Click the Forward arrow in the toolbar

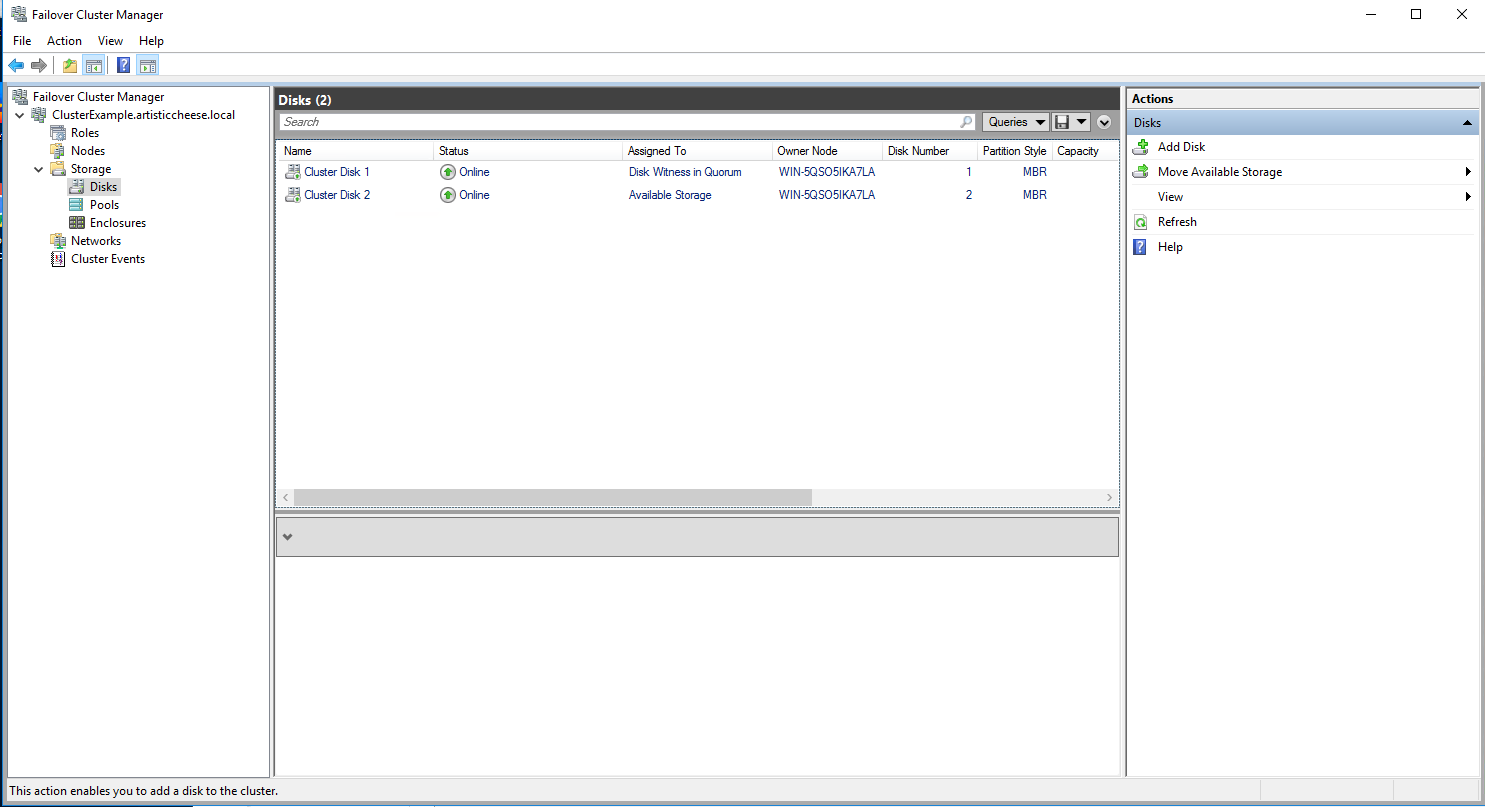39,66
